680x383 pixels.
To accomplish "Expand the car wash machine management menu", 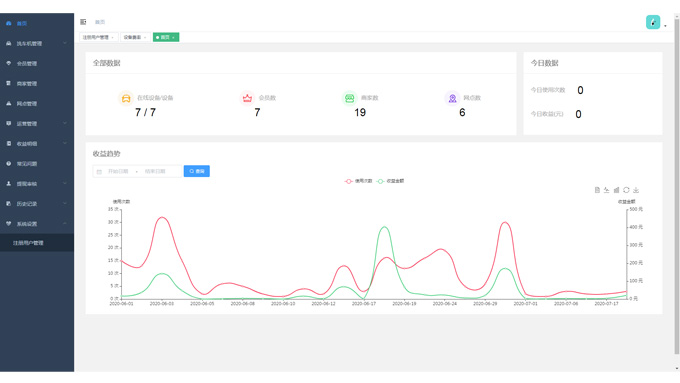I will click(37, 43).
